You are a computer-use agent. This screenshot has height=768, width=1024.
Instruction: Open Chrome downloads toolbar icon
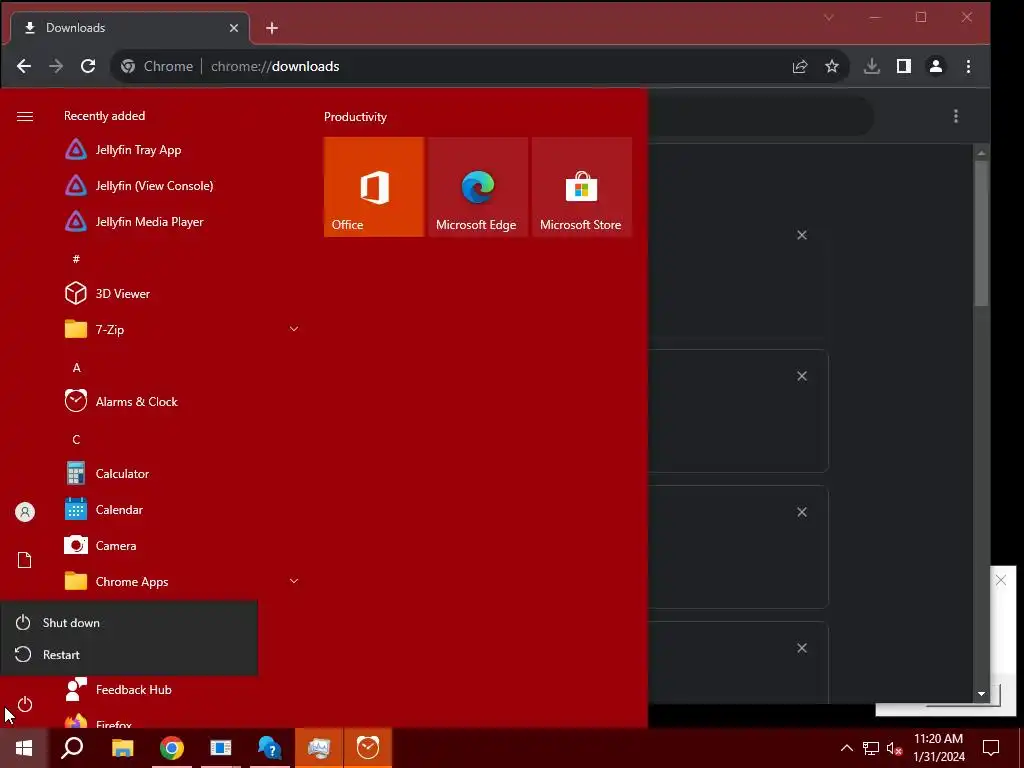coord(872,66)
